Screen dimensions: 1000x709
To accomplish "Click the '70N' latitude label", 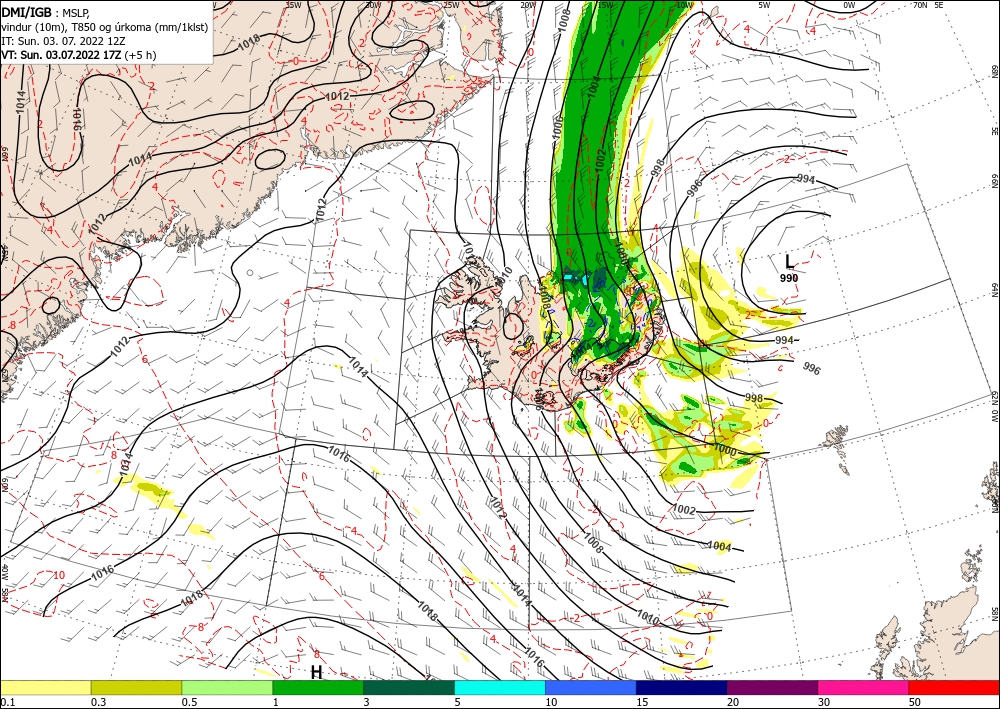I will pos(920,5).
